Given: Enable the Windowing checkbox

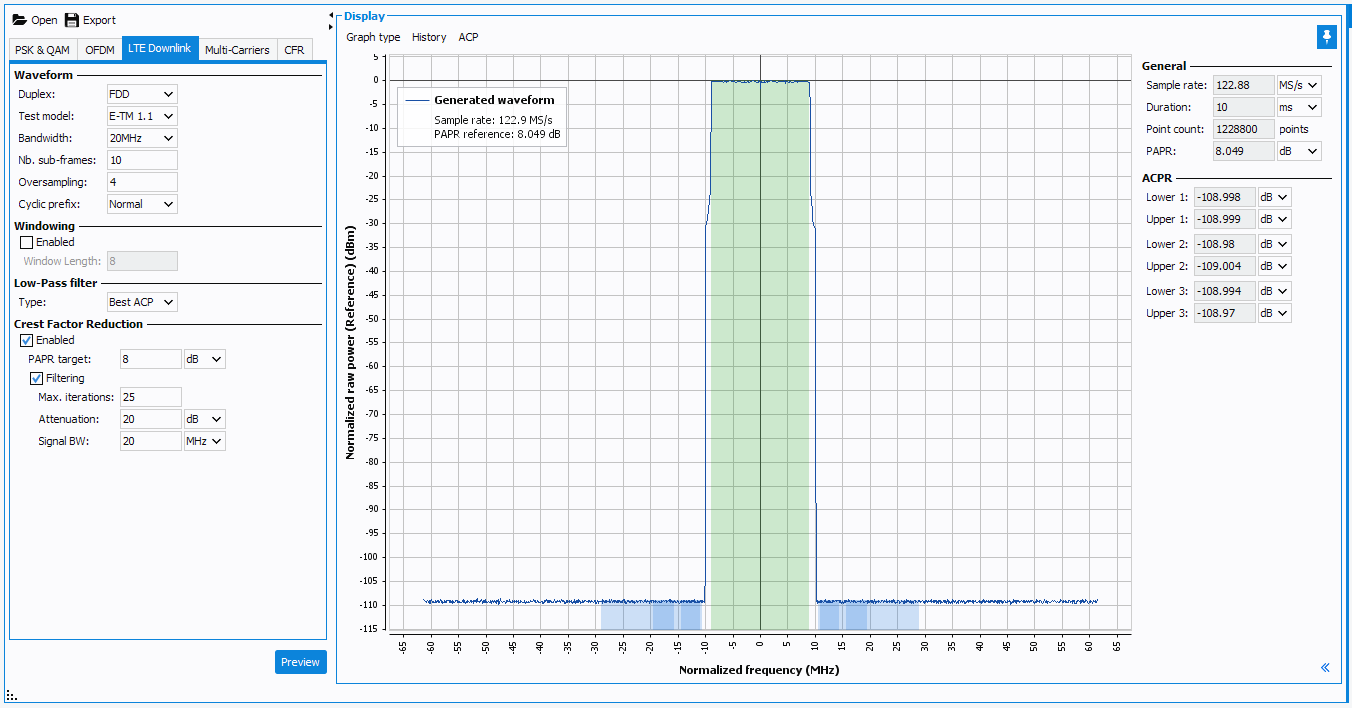Looking at the screenshot, I should click(27, 242).
